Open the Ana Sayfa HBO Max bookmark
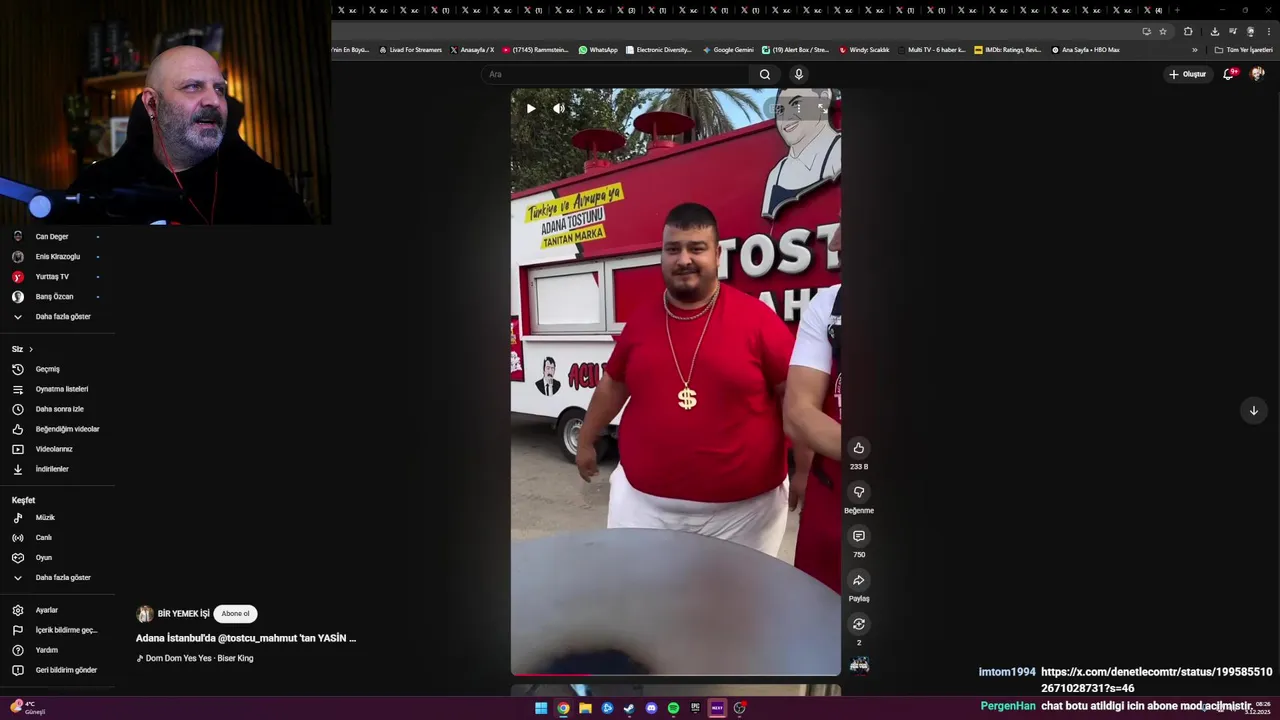 (1085, 50)
